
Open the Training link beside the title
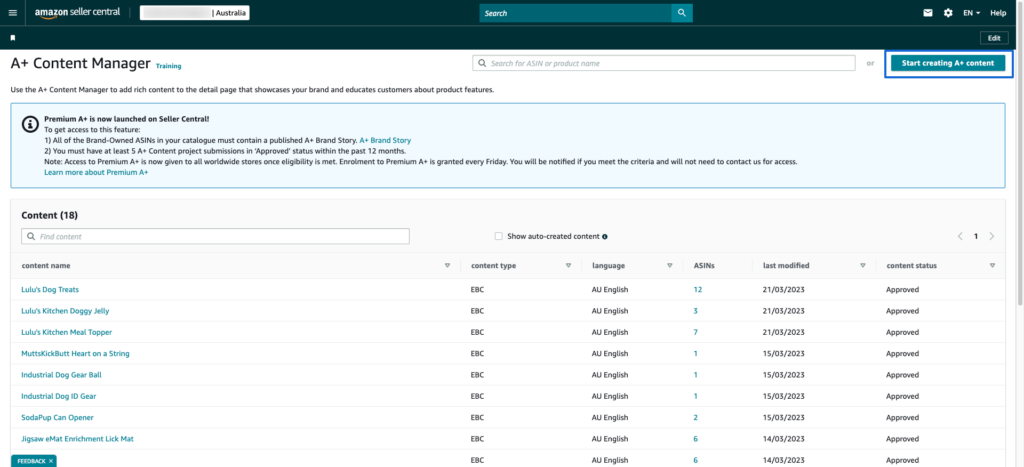pyautogui.click(x=168, y=66)
